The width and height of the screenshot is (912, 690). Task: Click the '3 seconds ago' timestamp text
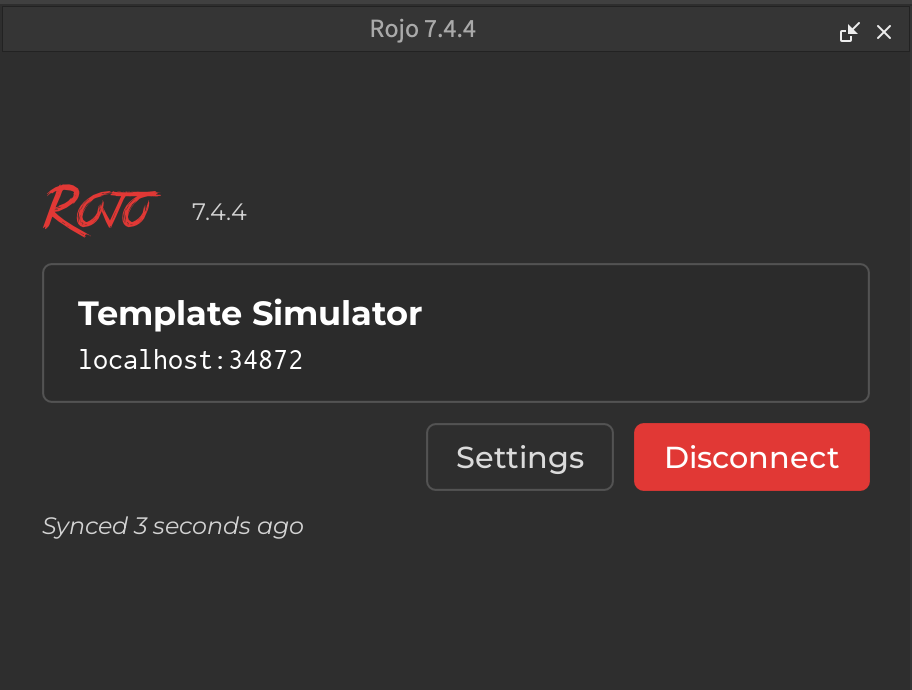click(x=218, y=525)
